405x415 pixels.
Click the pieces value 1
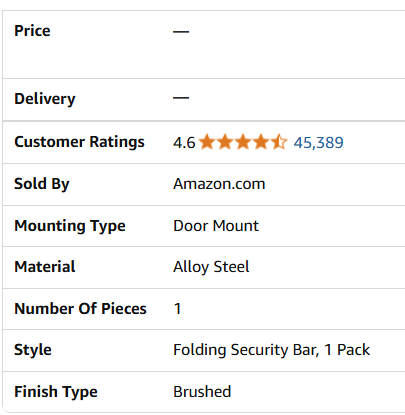click(177, 309)
